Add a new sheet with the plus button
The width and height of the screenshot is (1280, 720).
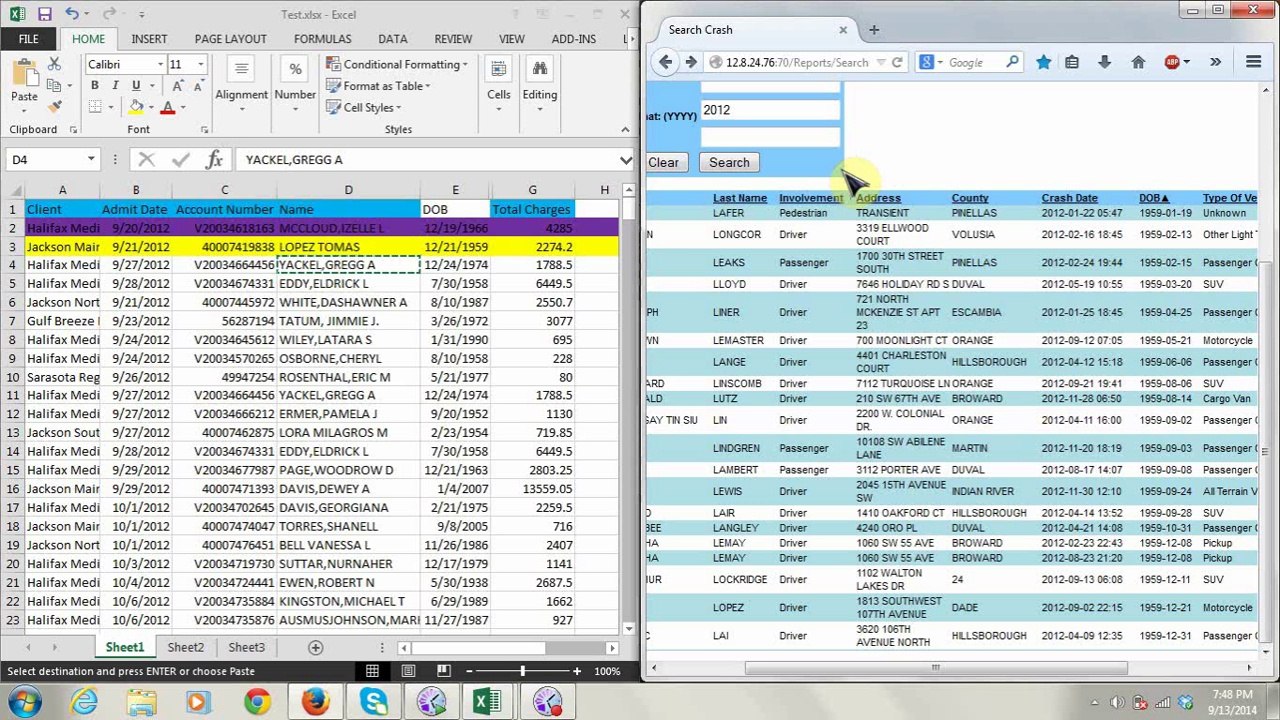[315, 648]
